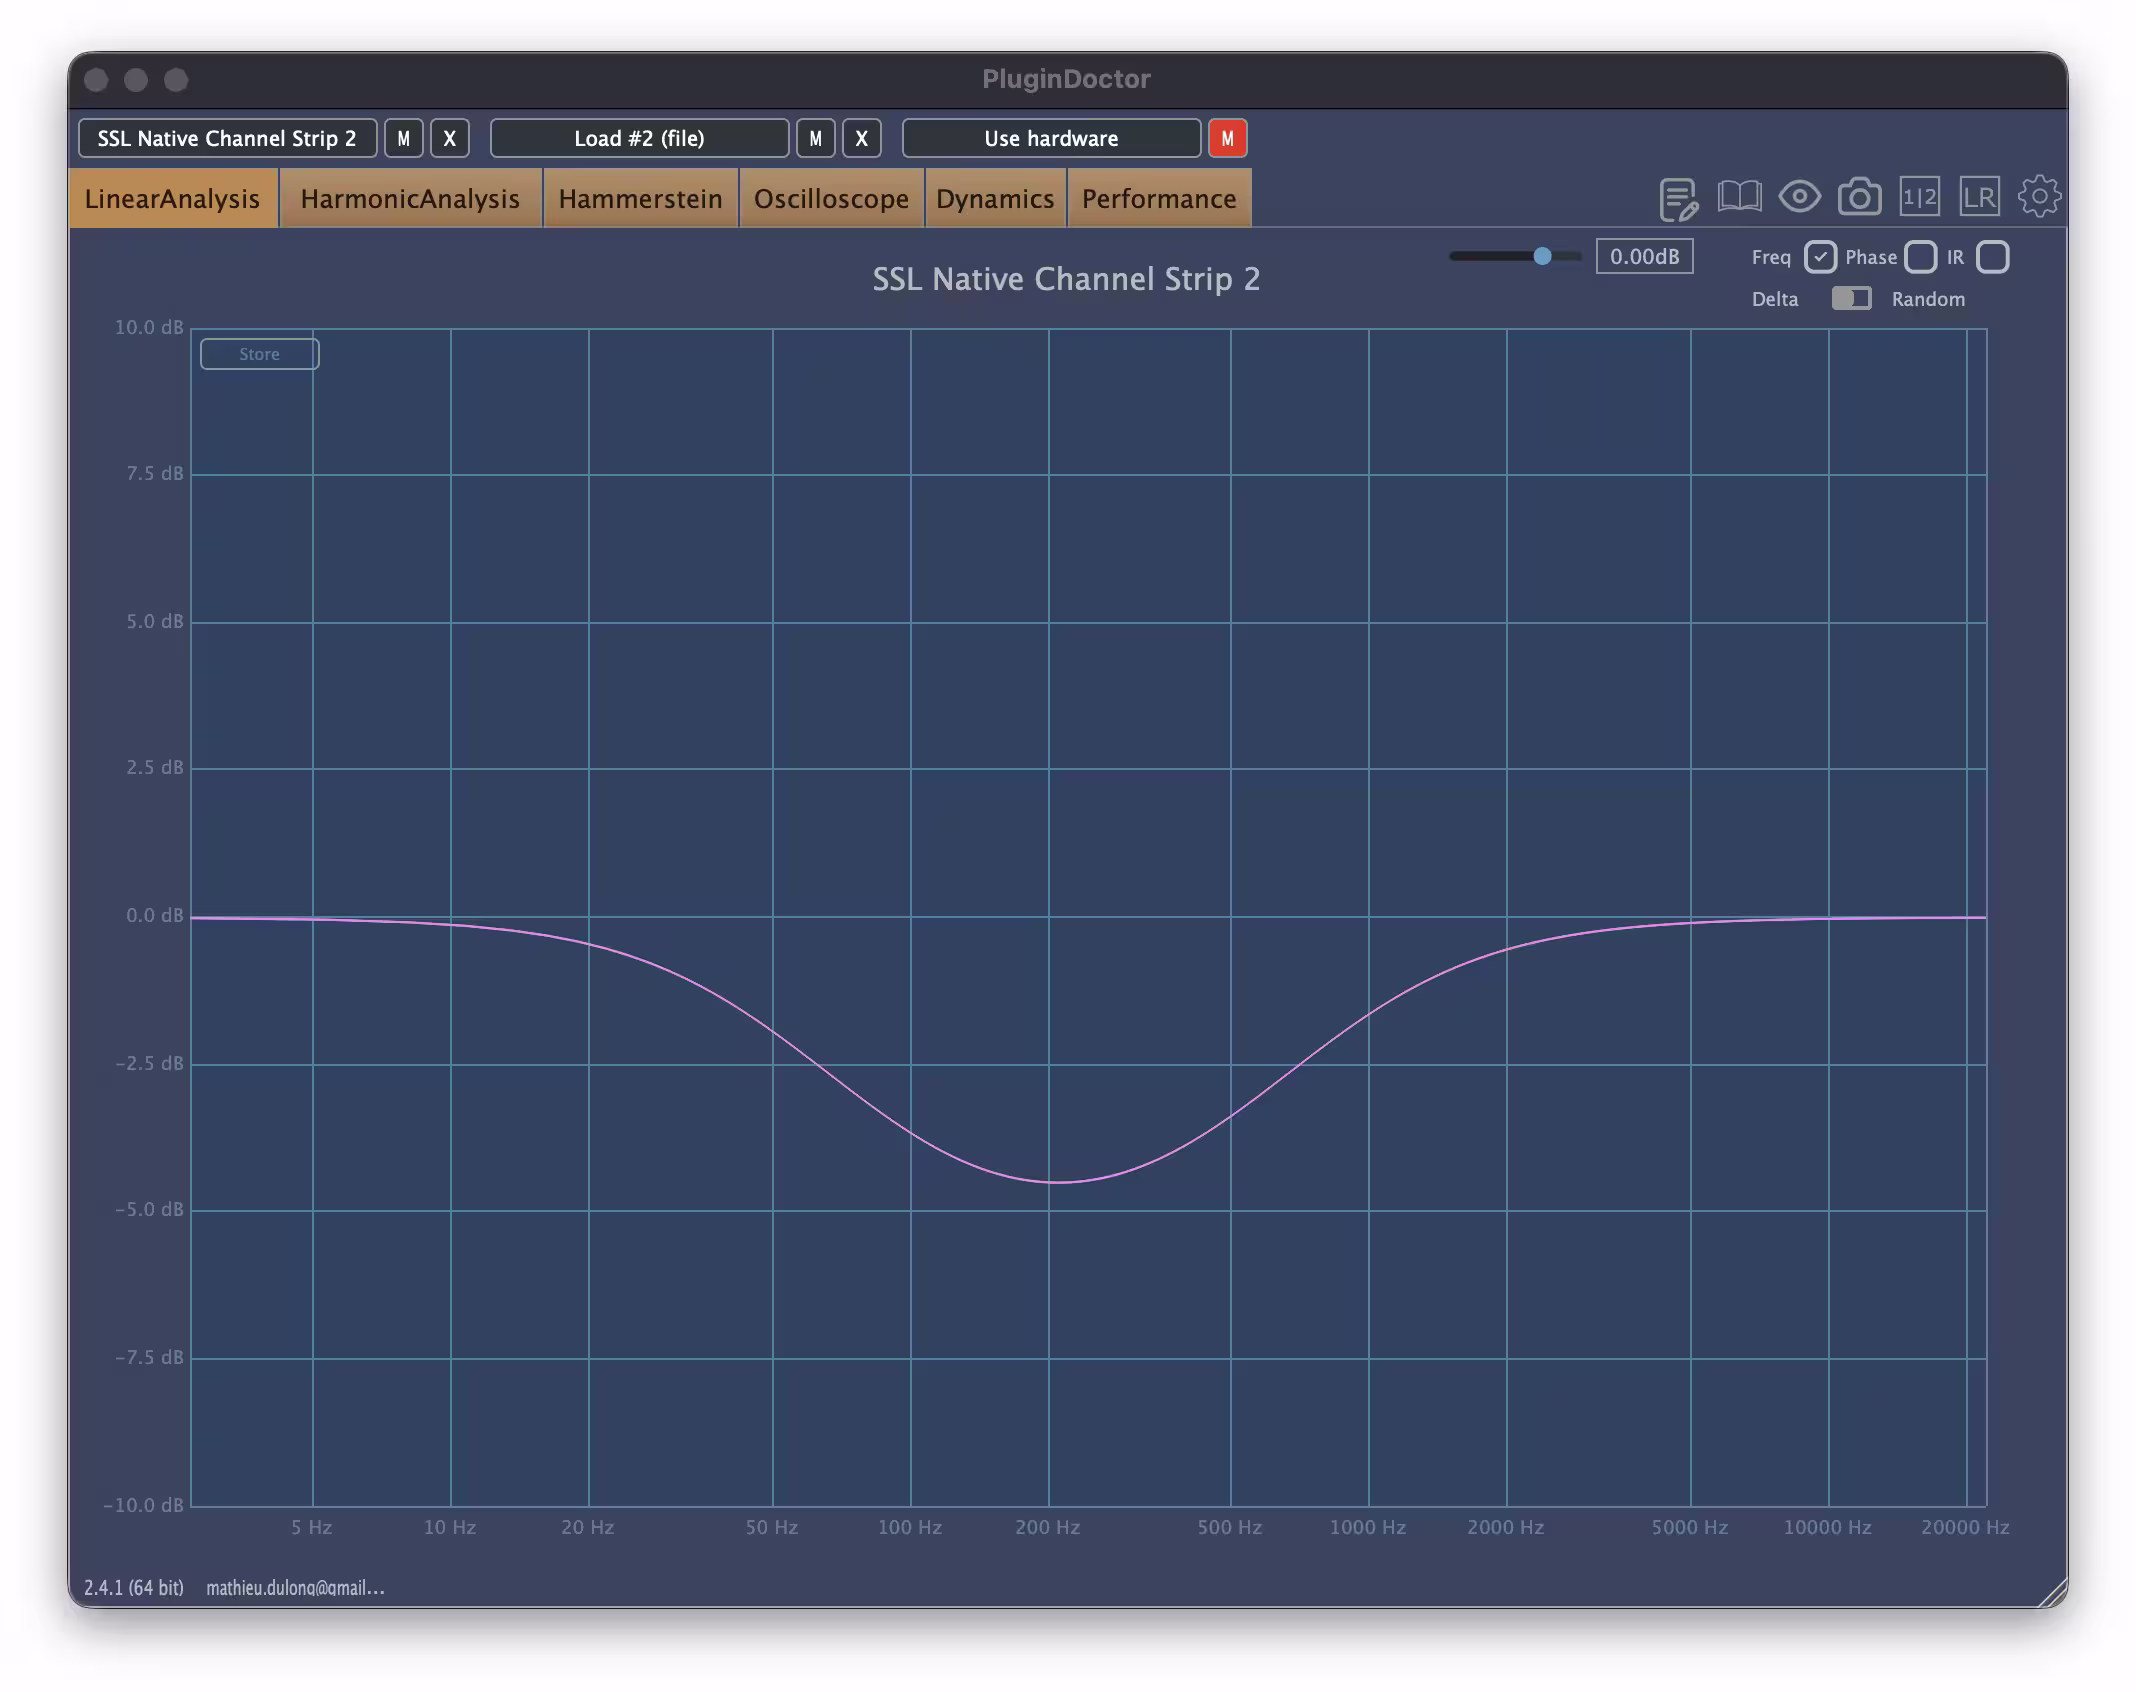Enable the IR checkbox
2136x1692 pixels.
(x=1992, y=257)
